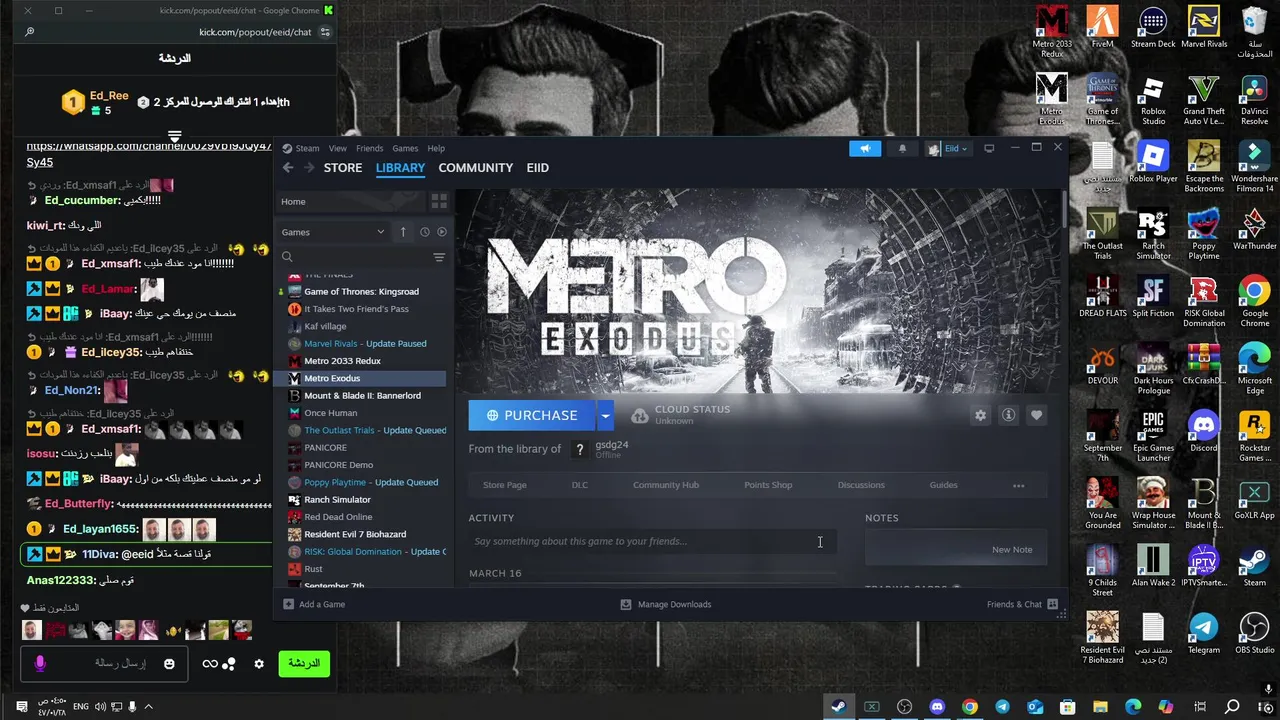Toggle the ready-to-play filter
The image size is (1280, 720).
coord(442,232)
